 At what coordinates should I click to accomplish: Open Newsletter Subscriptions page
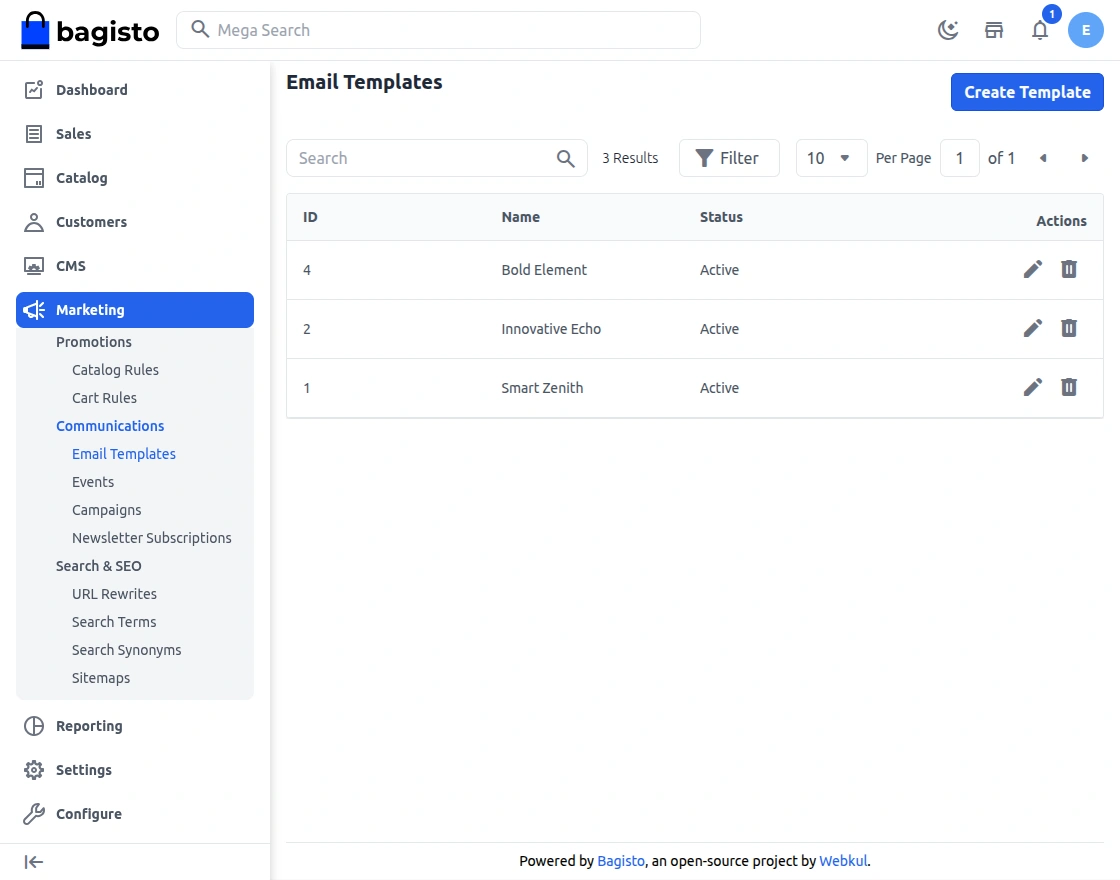(151, 538)
